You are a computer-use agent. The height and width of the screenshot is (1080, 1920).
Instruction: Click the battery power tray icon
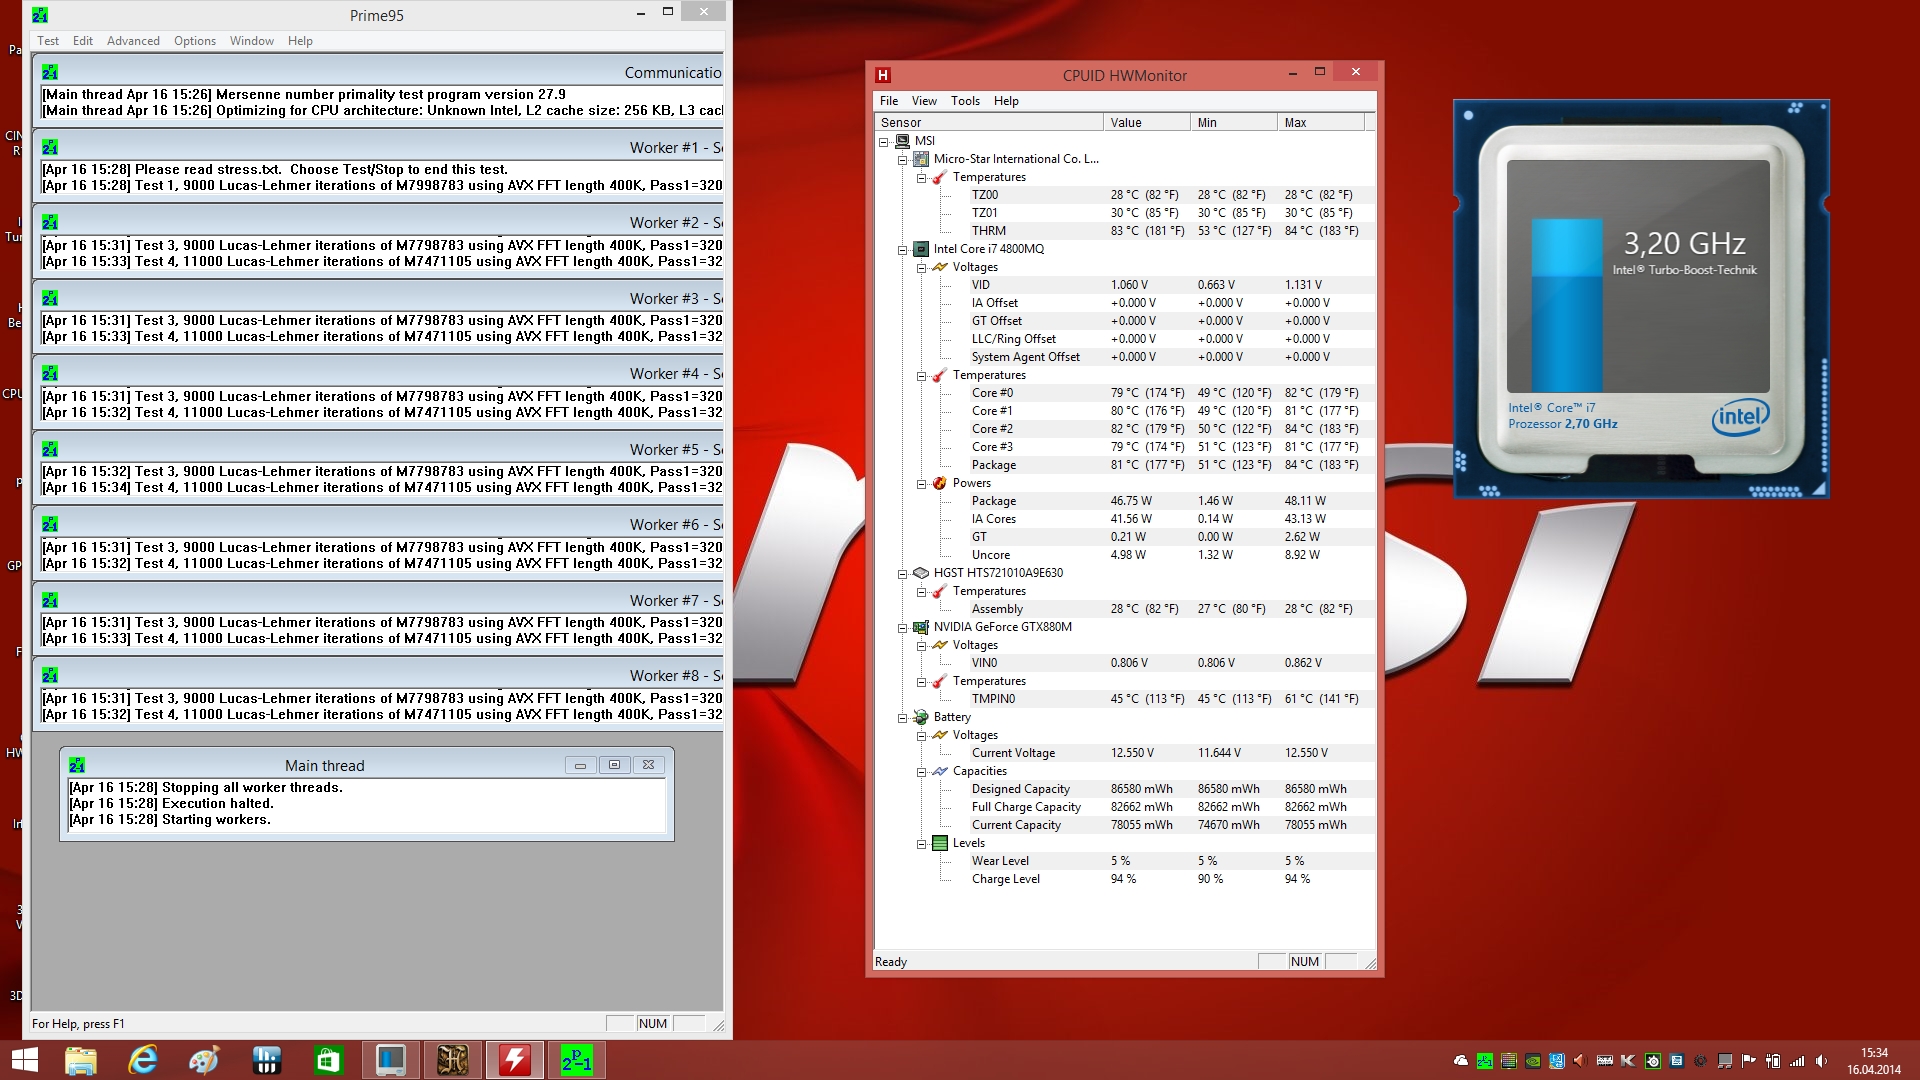point(1773,1061)
